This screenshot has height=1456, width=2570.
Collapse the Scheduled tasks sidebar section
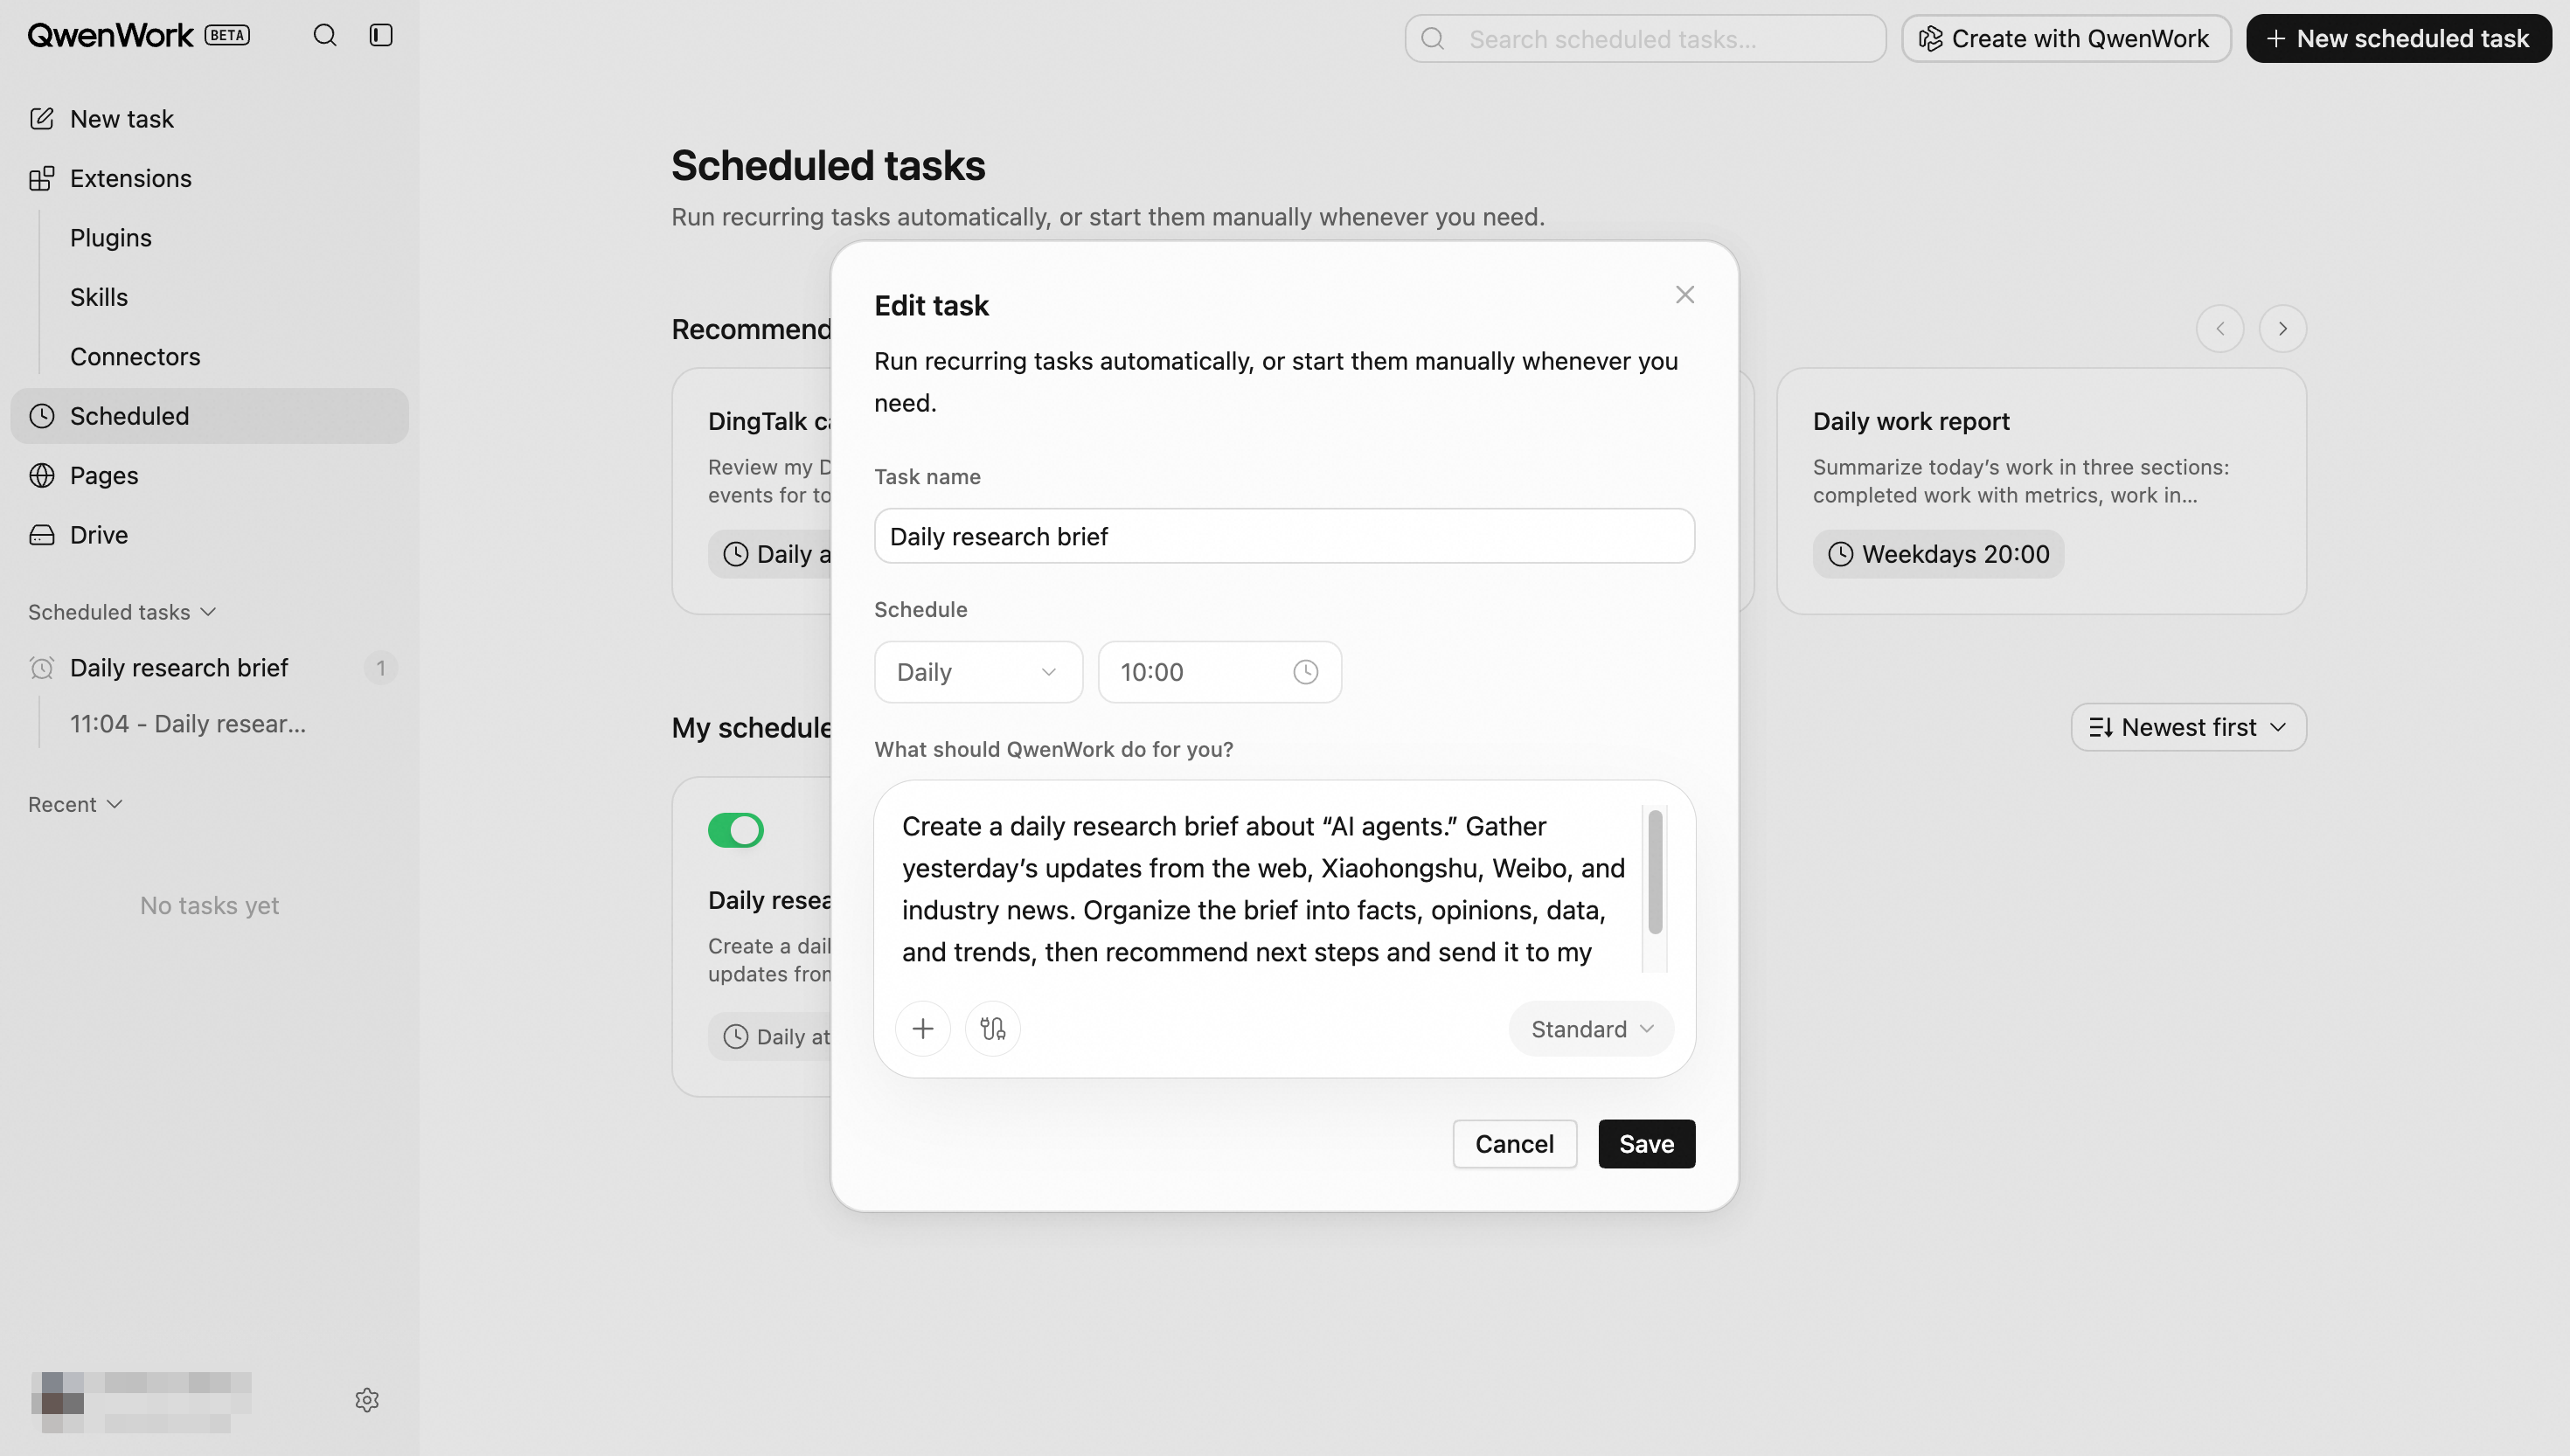(122, 612)
